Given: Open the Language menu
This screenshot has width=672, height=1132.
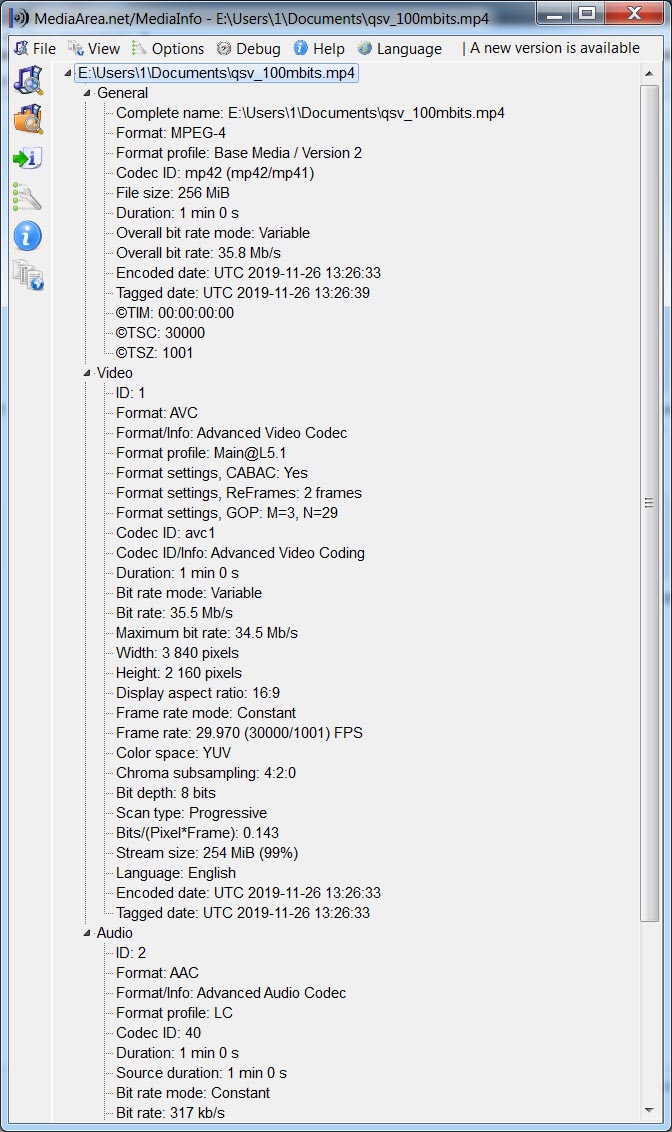Looking at the screenshot, I should (400, 48).
